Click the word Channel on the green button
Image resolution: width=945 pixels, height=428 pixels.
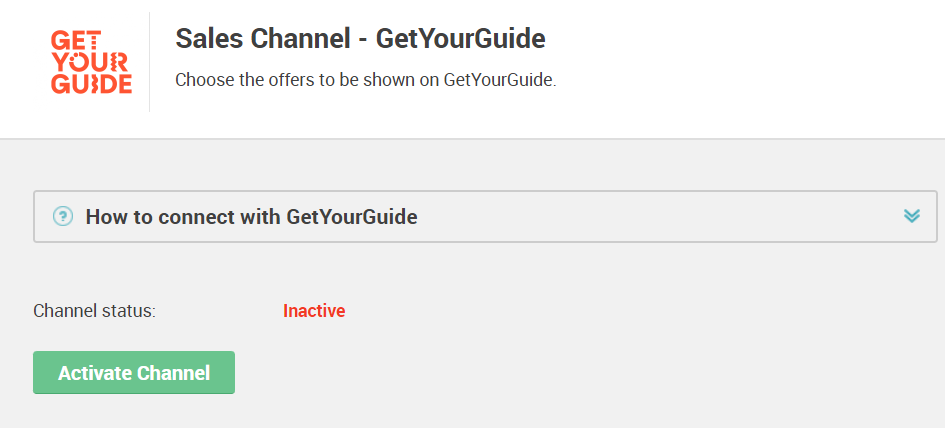174,373
